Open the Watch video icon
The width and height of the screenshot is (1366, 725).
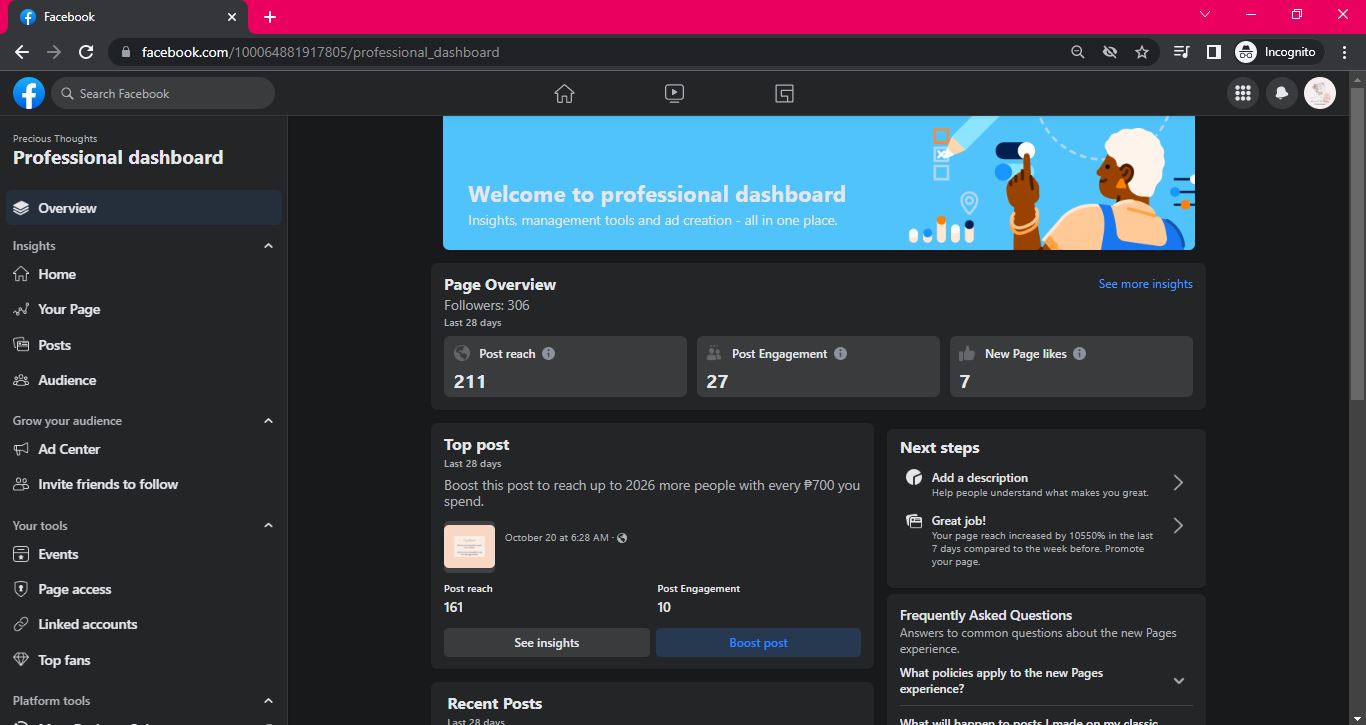point(674,93)
